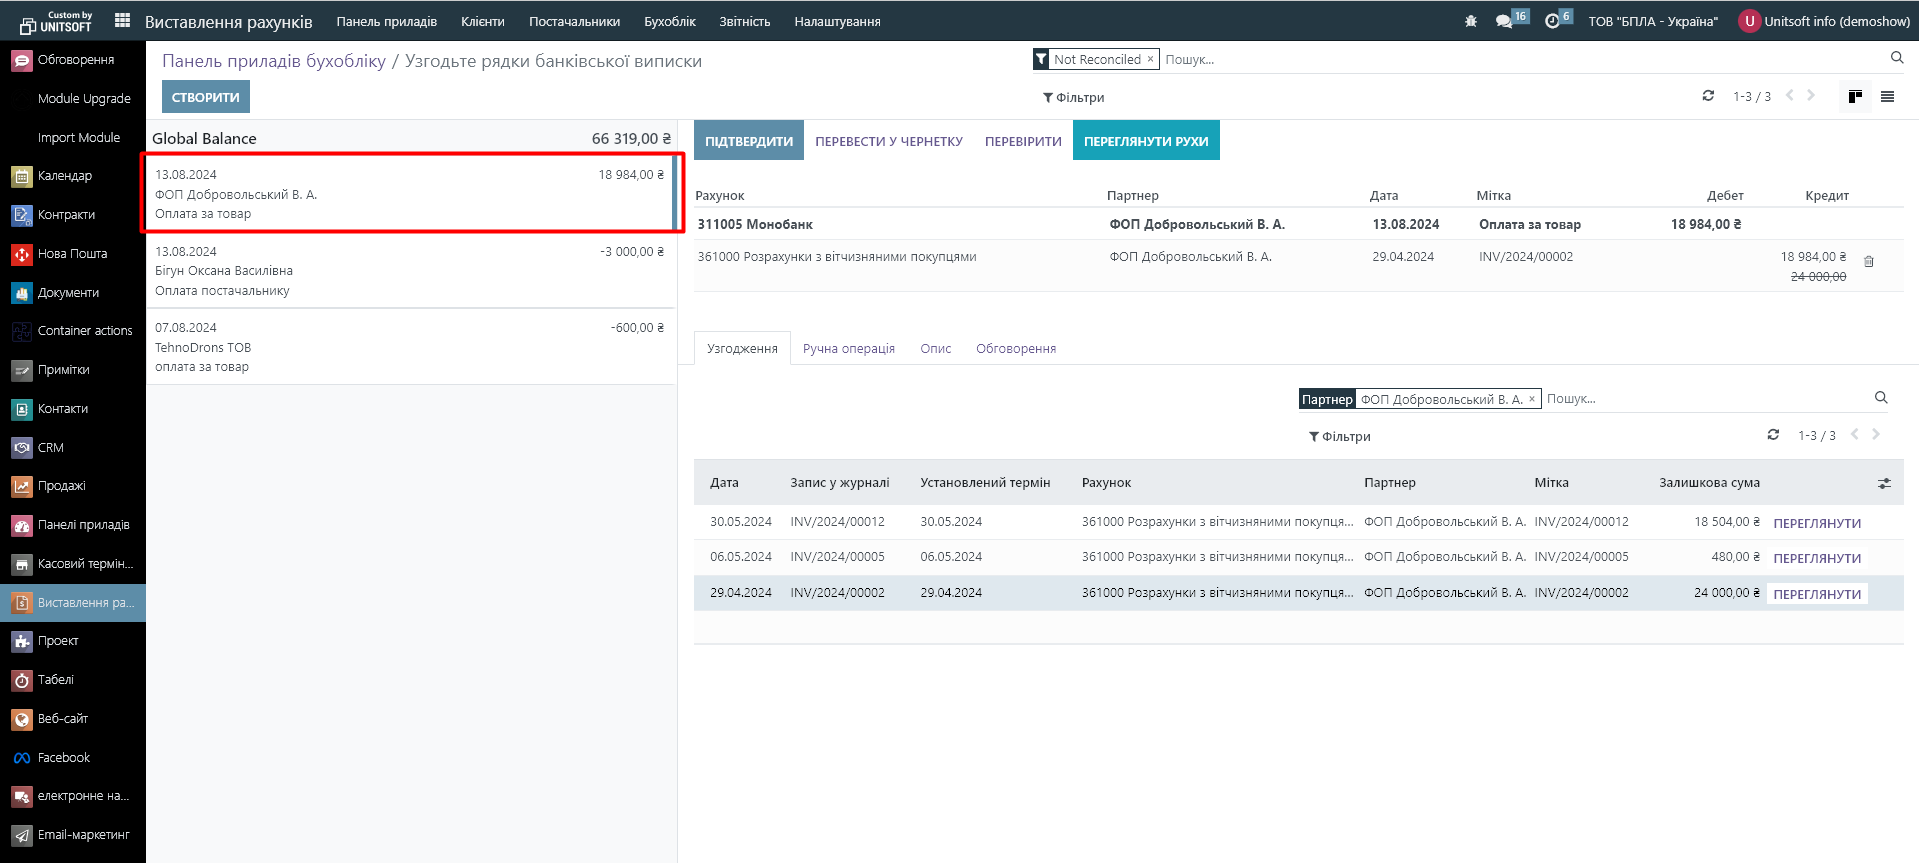Expand the Фільтри dropdown in reconciliation panel
Viewport: 1919px width, 863px height.
(1339, 437)
